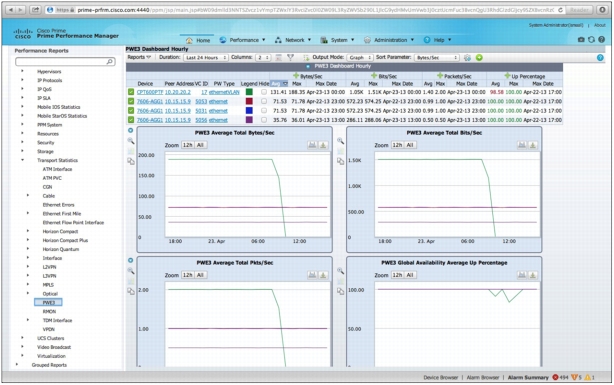Expand the Grouped Reports tree node
The image size is (614, 385).
coord(16,364)
